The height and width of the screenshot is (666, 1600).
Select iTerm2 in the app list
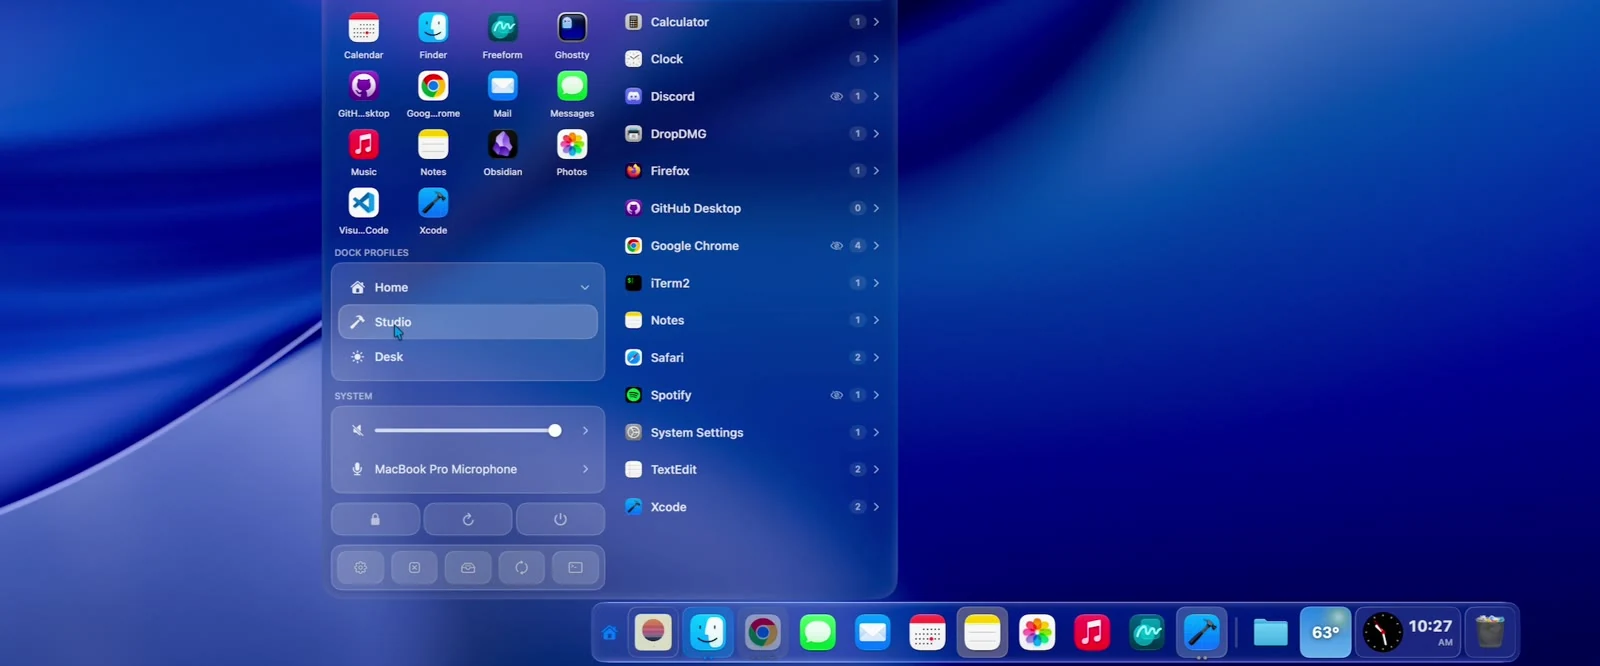point(752,283)
